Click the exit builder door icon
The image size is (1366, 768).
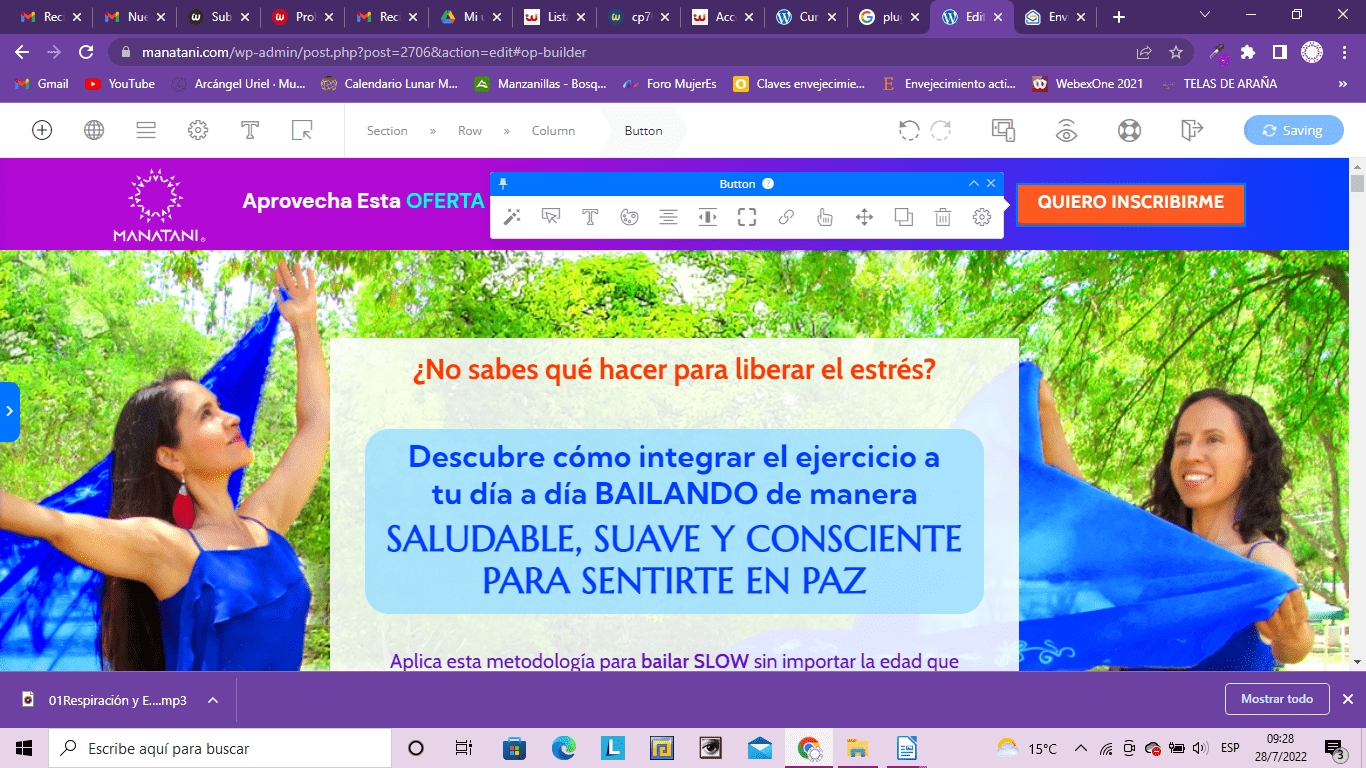(1191, 130)
